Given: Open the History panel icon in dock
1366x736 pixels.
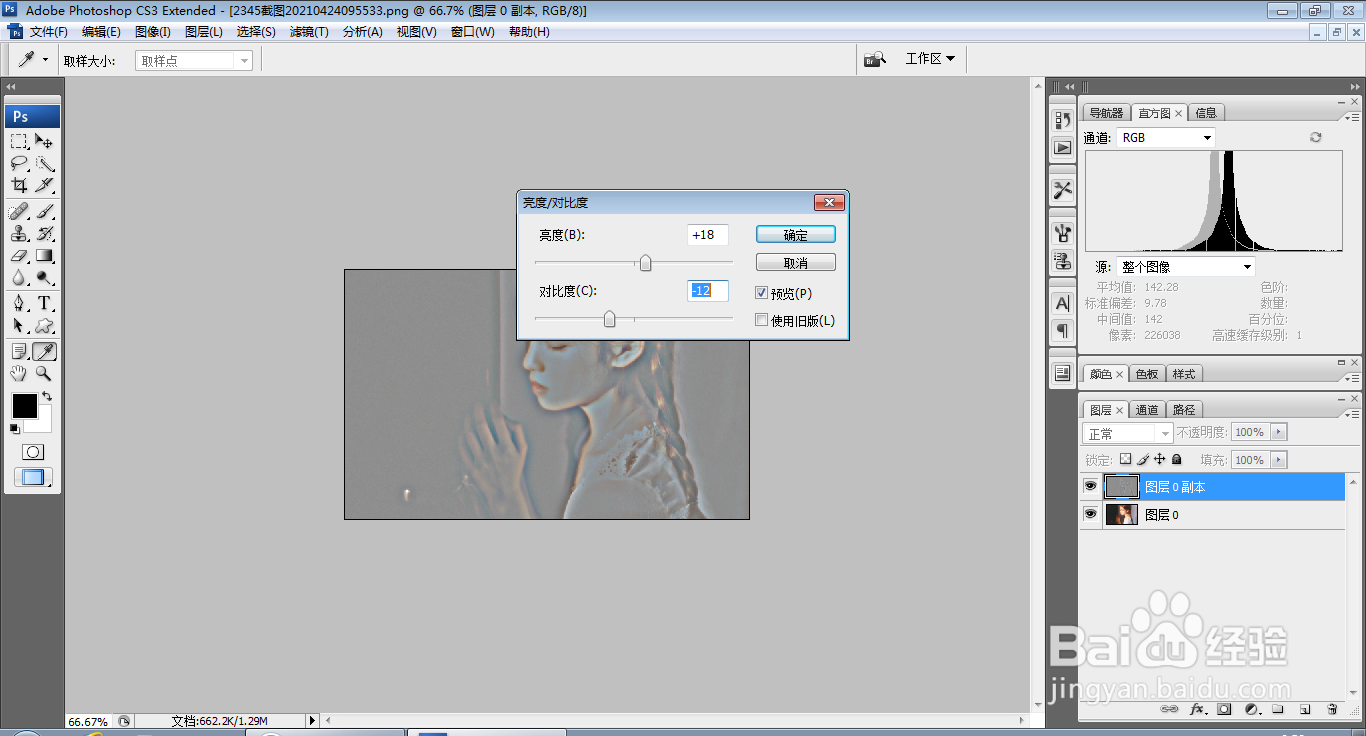Looking at the screenshot, I should pos(1063,120).
